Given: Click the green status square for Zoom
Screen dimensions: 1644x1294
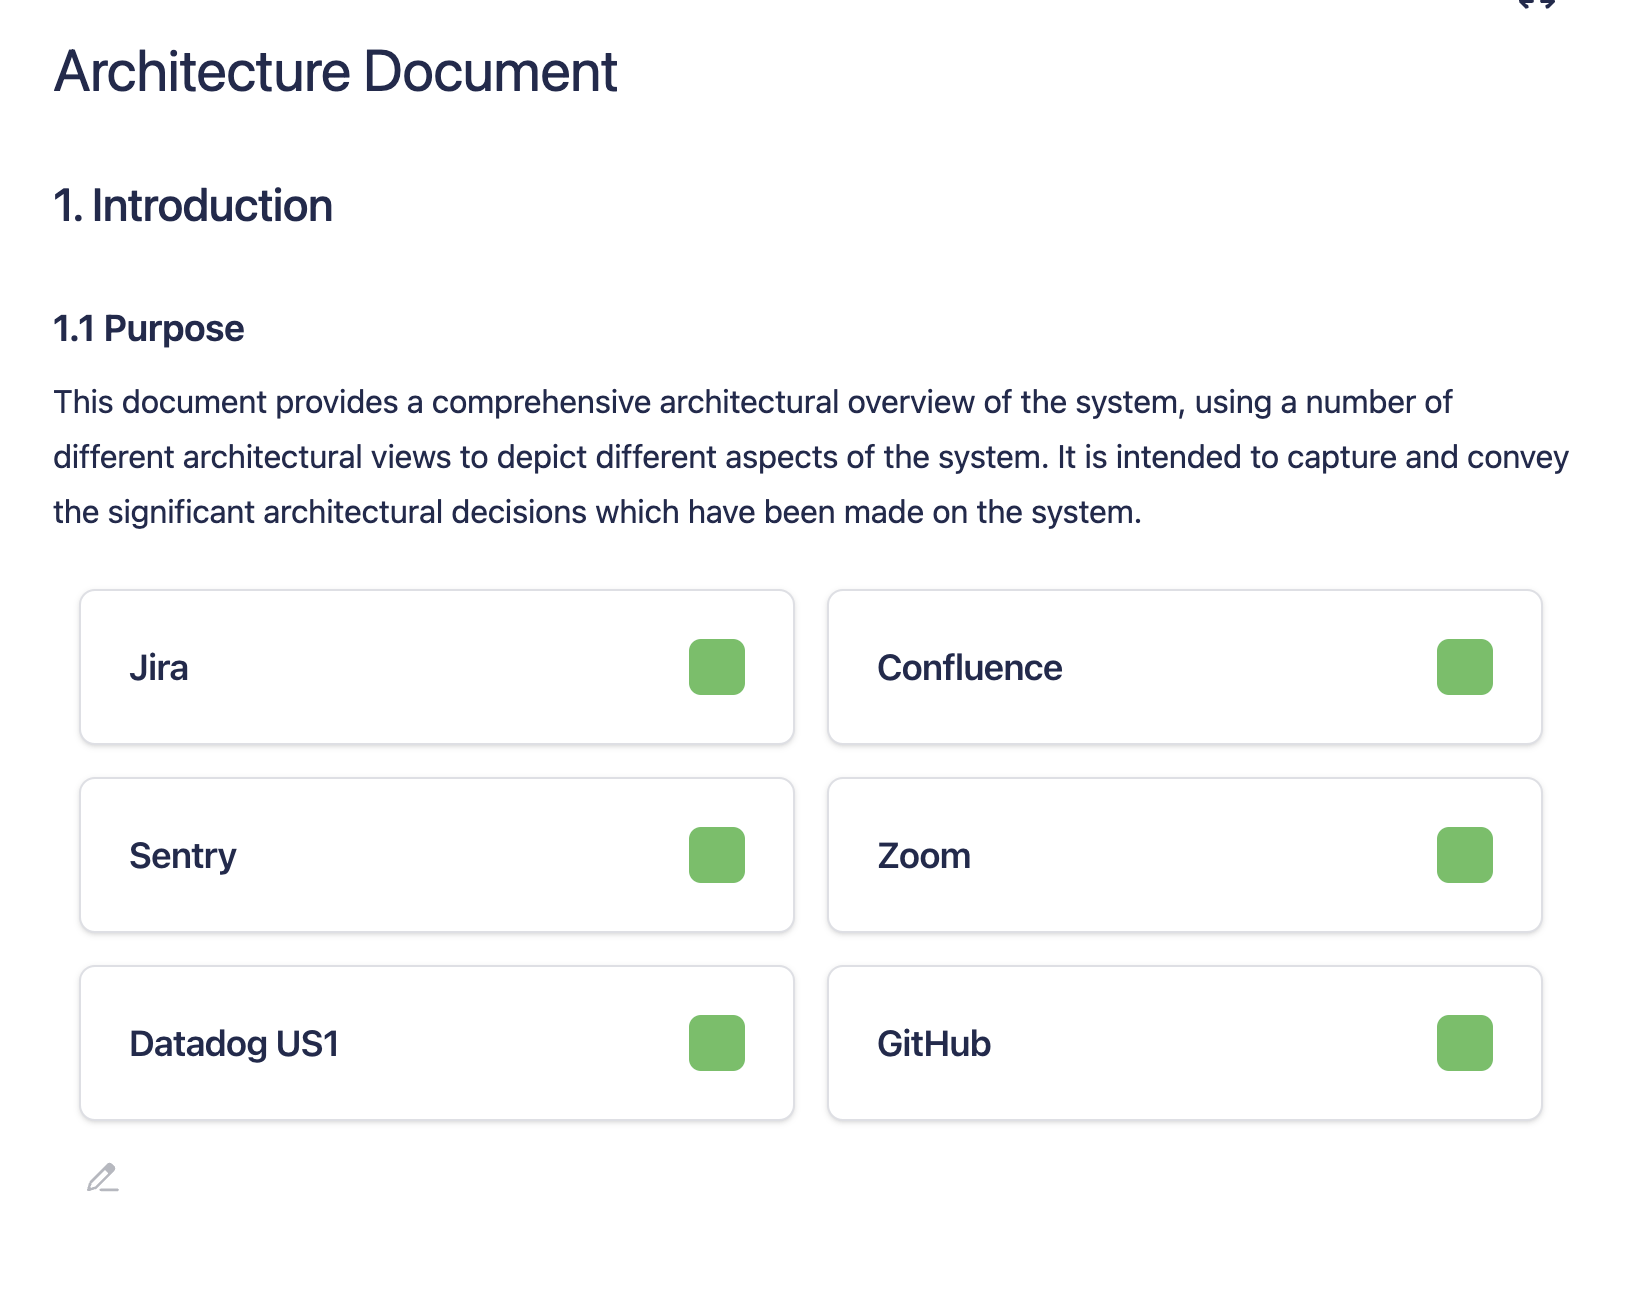Looking at the screenshot, I should pyautogui.click(x=1464, y=855).
